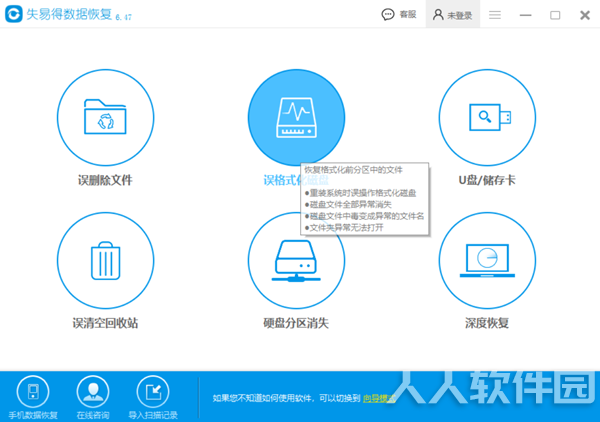Viewport: 600px width, 422px height.
Task: Click the U盘/储存卡 label text
Action: (487, 180)
